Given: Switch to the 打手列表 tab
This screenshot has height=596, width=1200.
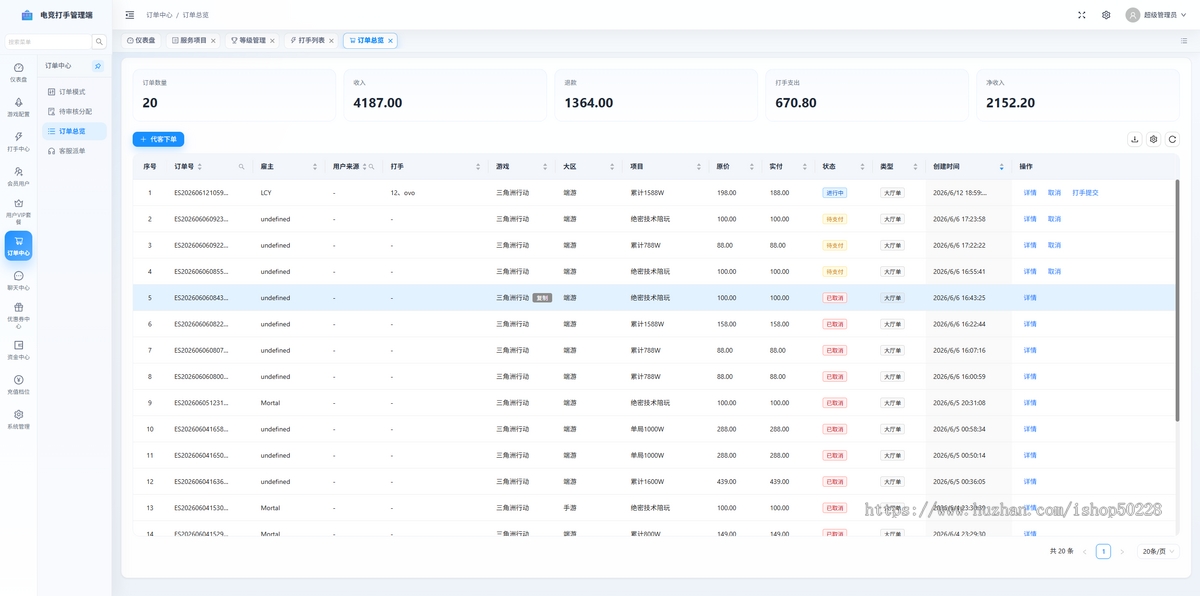Looking at the screenshot, I should pos(308,40).
